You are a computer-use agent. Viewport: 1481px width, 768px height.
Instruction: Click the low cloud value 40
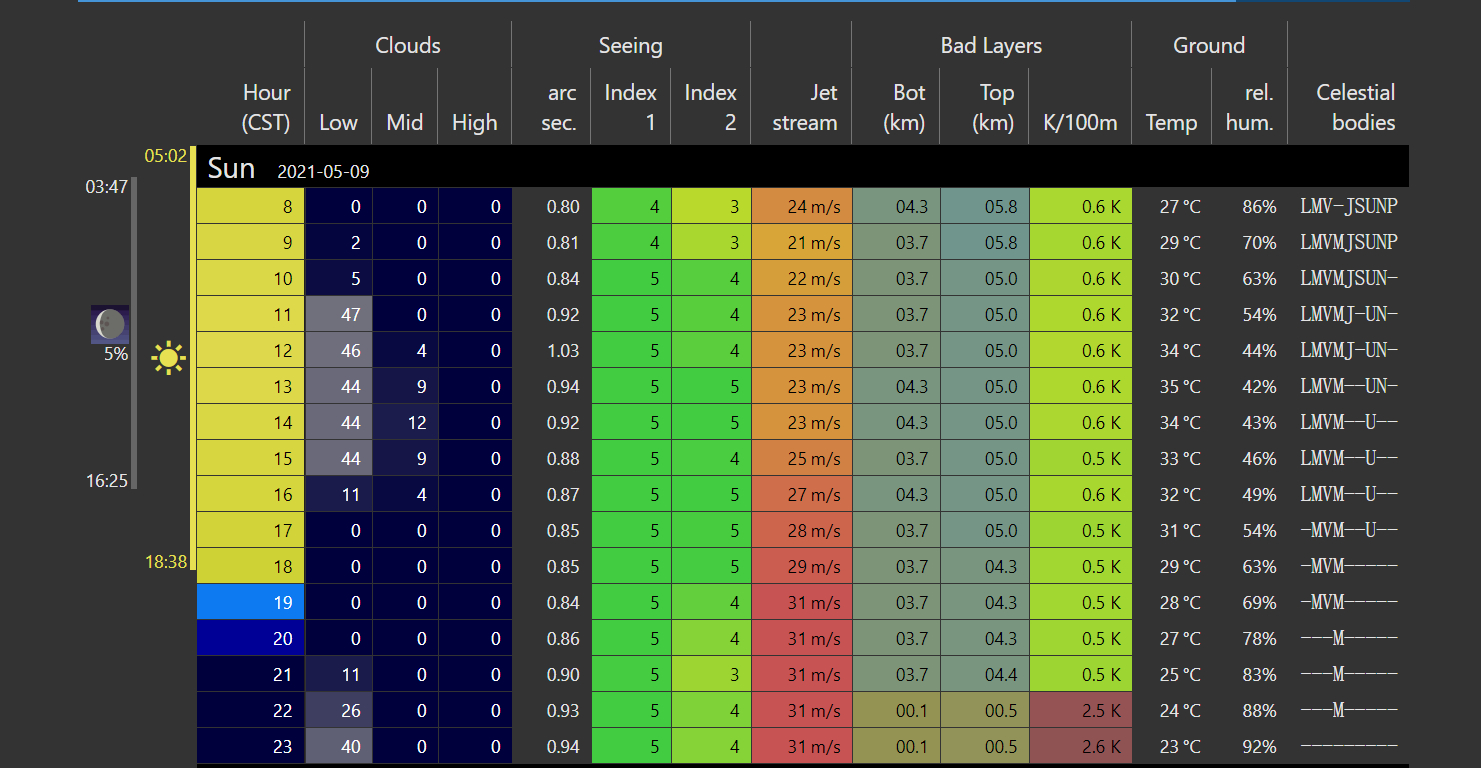coord(338,746)
